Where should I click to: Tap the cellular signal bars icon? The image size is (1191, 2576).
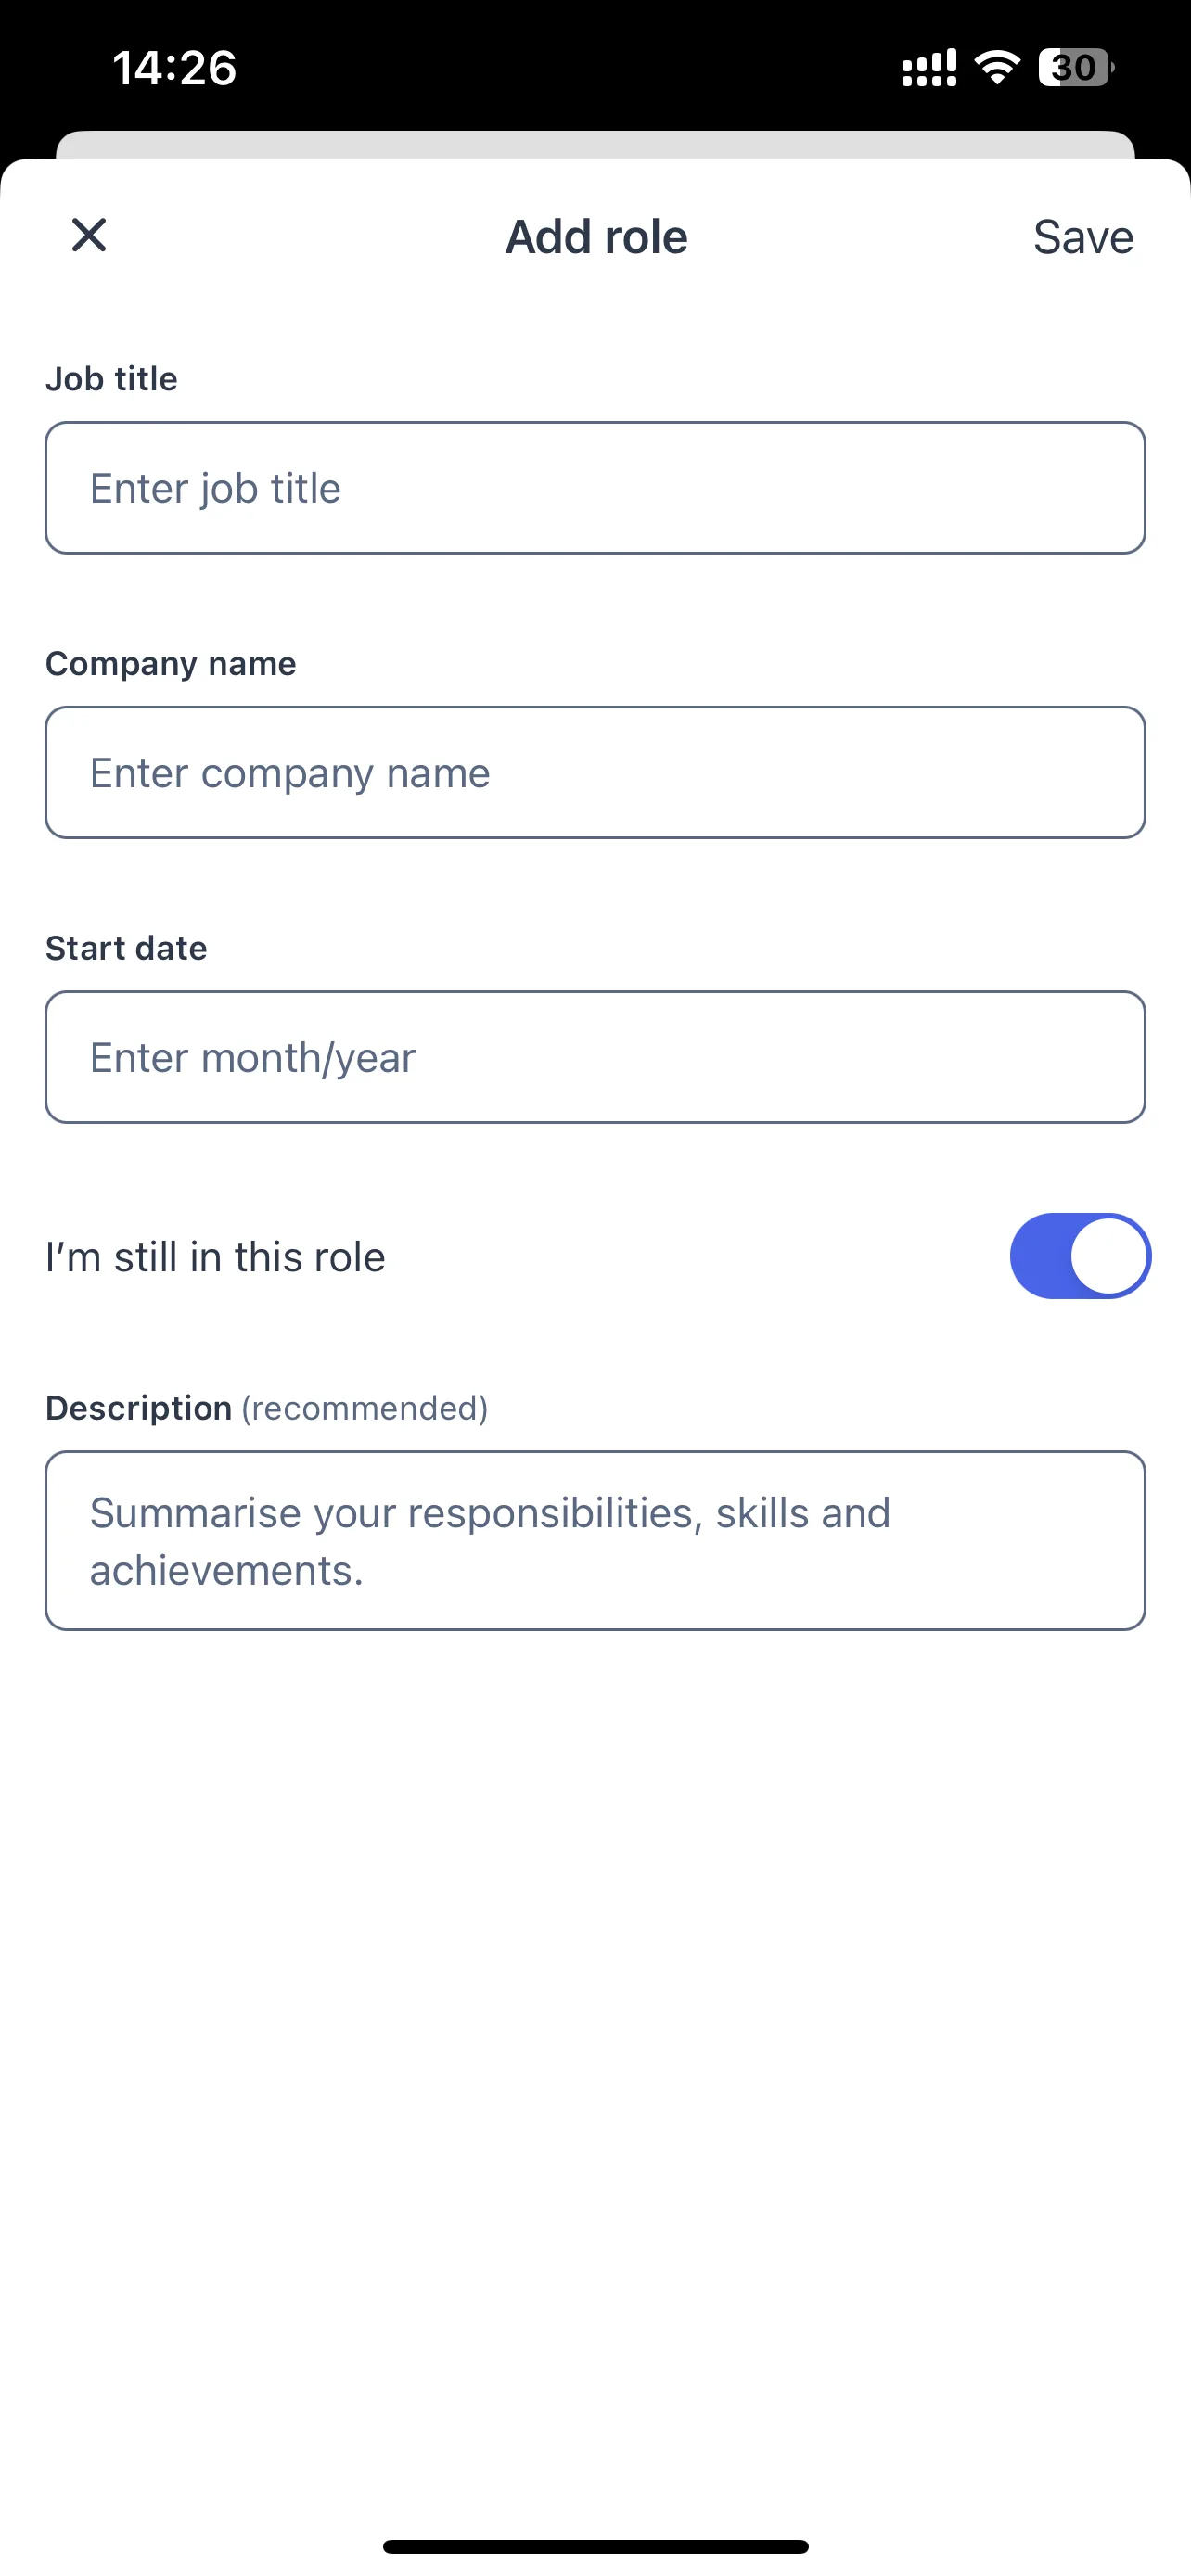point(929,68)
